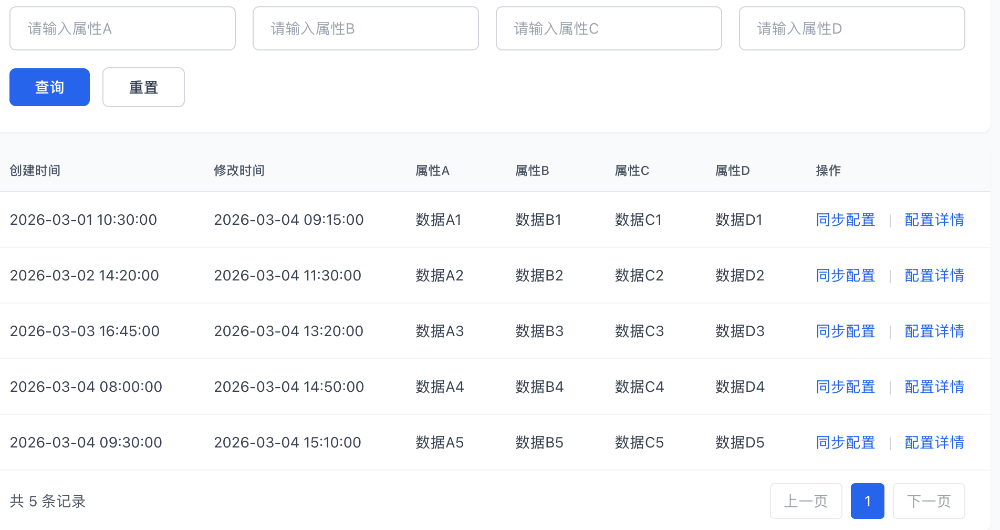Viewport: 1000px width, 530px height.
Task: Click the 数据A5 cell
Action: point(439,442)
